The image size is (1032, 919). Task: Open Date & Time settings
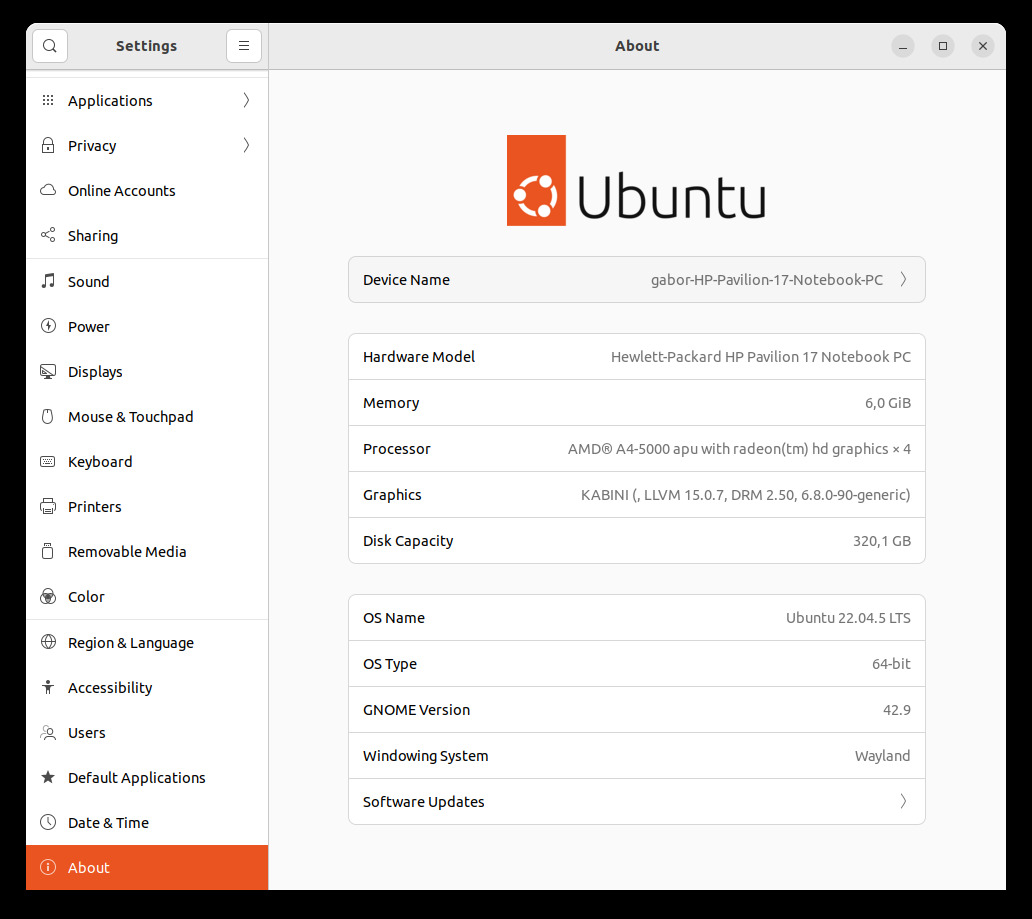pos(147,822)
